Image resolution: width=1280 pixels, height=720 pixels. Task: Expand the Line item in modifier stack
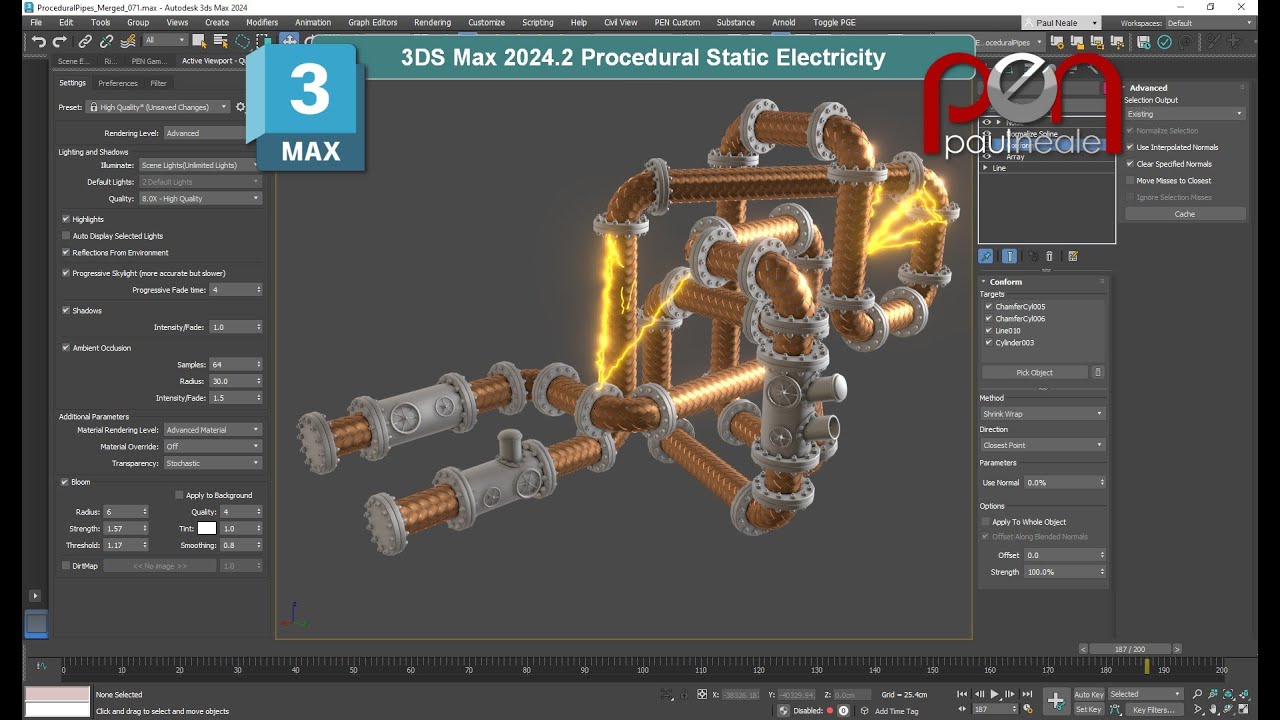pos(986,168)
